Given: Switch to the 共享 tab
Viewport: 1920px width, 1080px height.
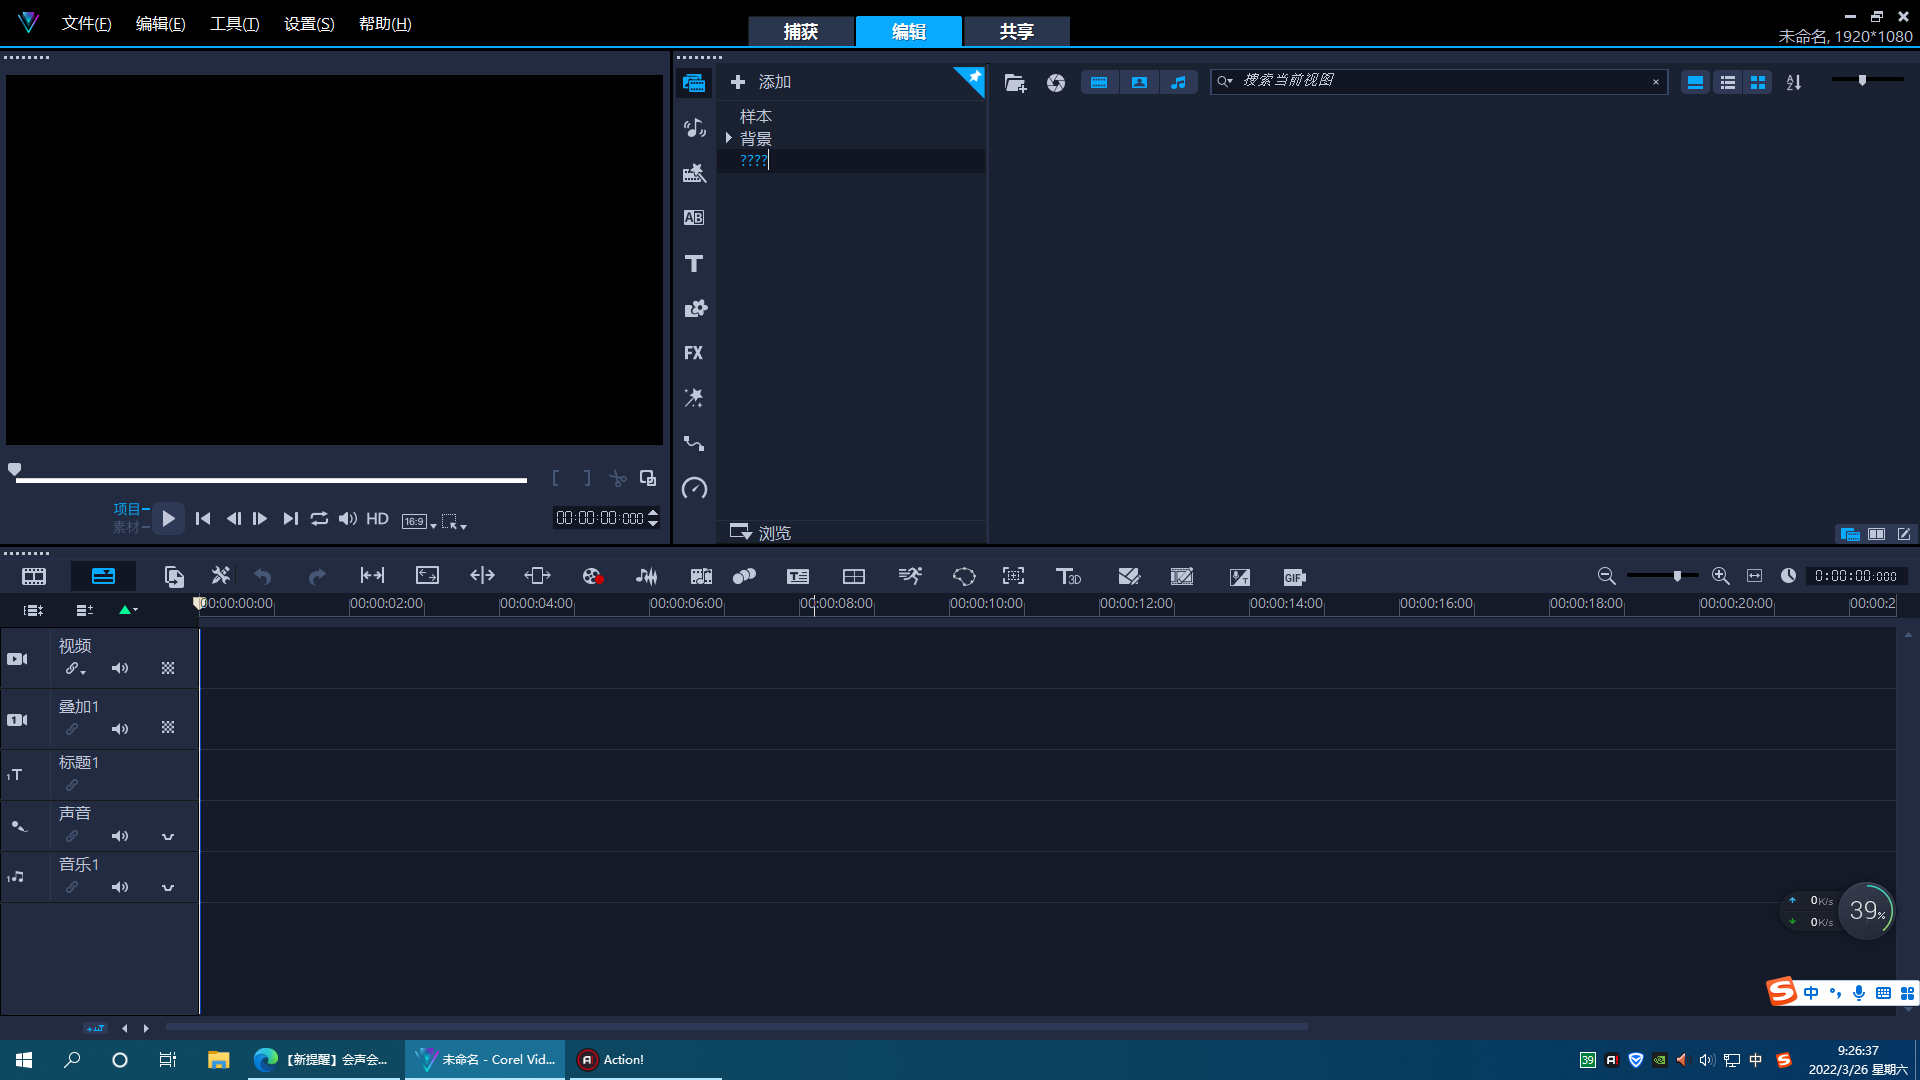Looking at the screenshot, I should click(x=1017, y=31).
